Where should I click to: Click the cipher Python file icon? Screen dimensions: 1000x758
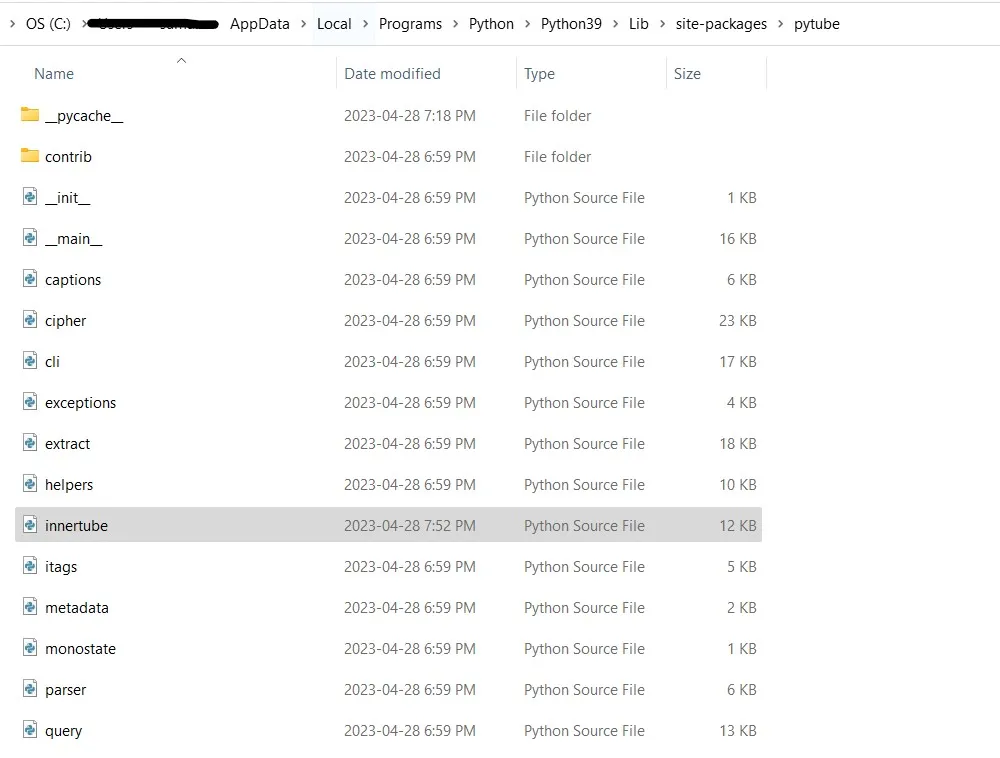tap(30, 319)
